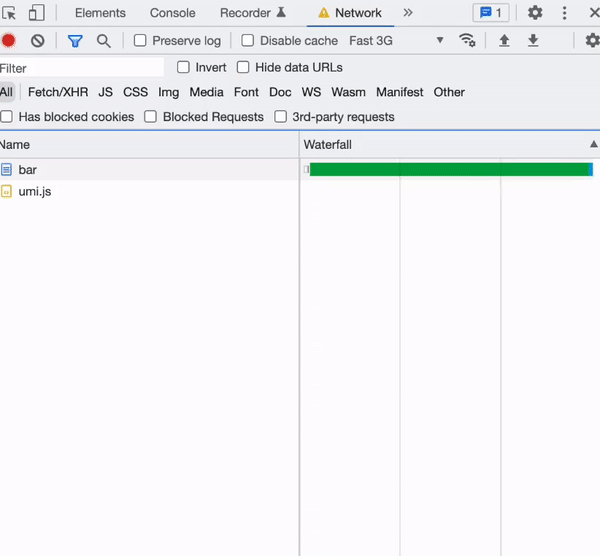Click the flask icon next to Recorder
This screenshot has height=556, width=600.
[x=281, y=12]
